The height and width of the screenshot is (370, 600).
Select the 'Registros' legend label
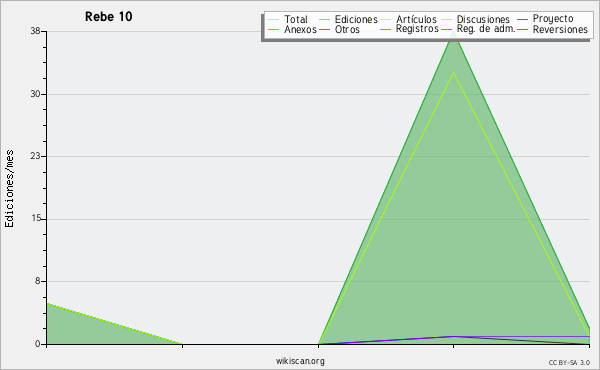click(417, 29)
